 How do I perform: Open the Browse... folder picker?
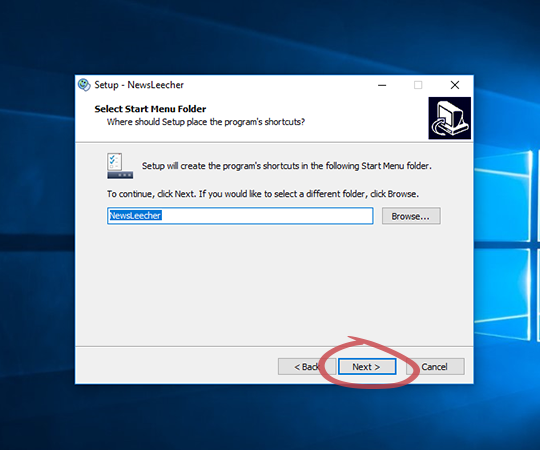(x=411, y=216)
